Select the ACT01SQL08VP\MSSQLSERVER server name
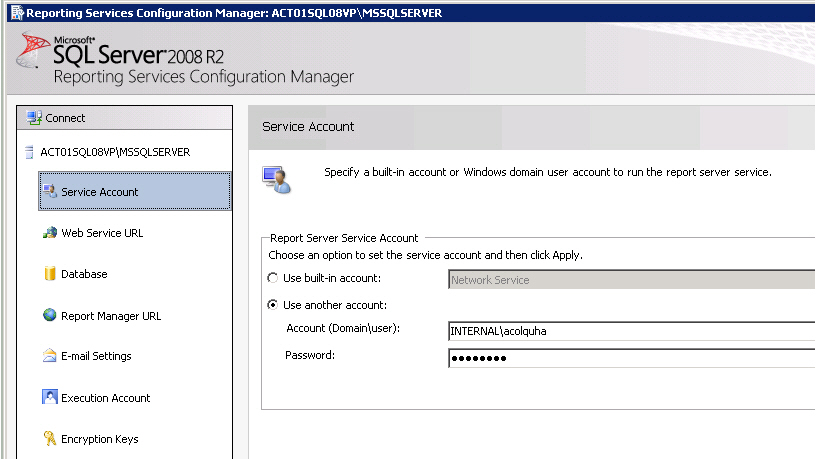This screenshot has height=459, width=819. (x=115, y=152)
